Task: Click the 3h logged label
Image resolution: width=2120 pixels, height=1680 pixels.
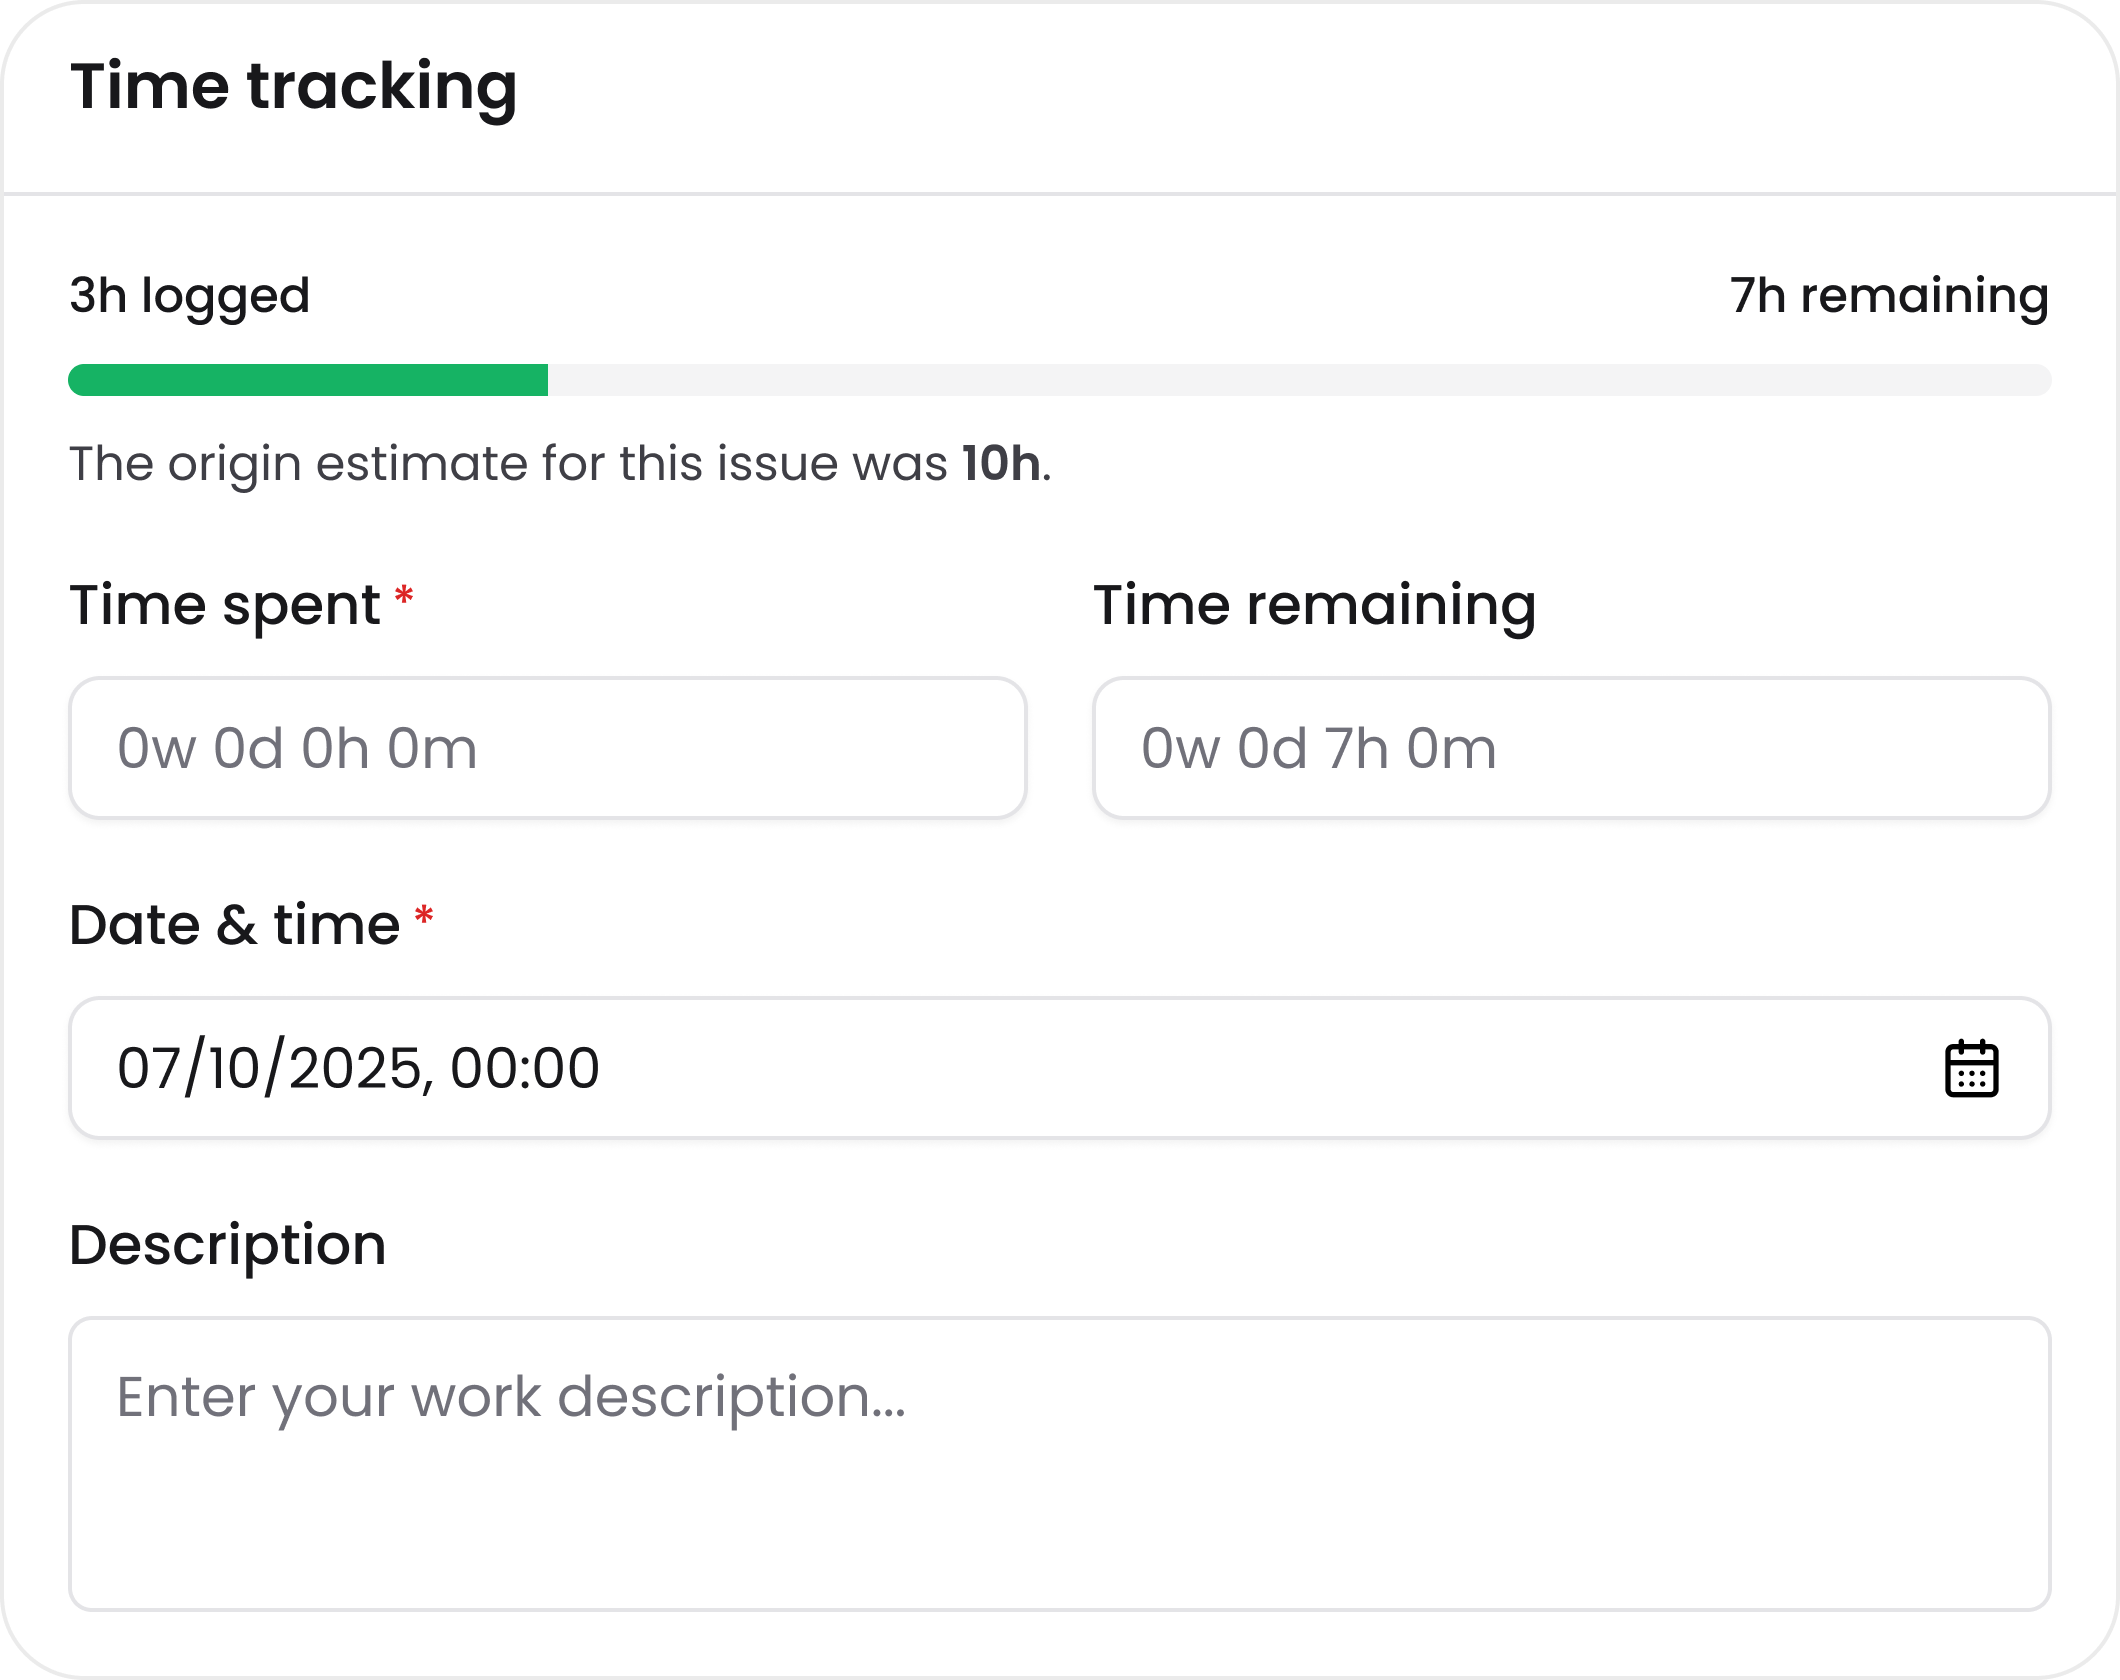Action: click(188, 294)
